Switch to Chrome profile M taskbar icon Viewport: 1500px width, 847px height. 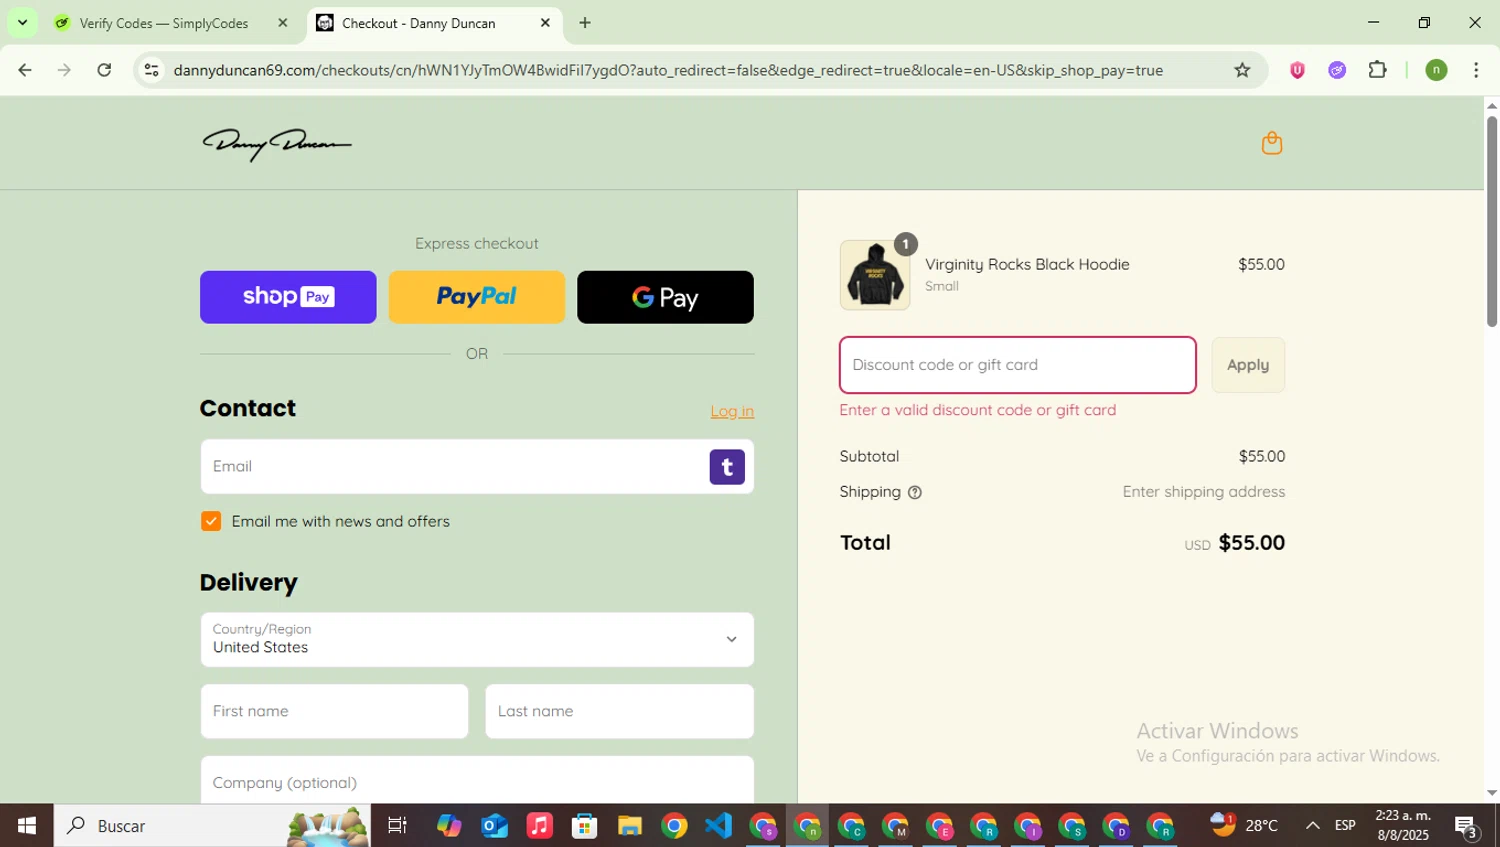896,826
